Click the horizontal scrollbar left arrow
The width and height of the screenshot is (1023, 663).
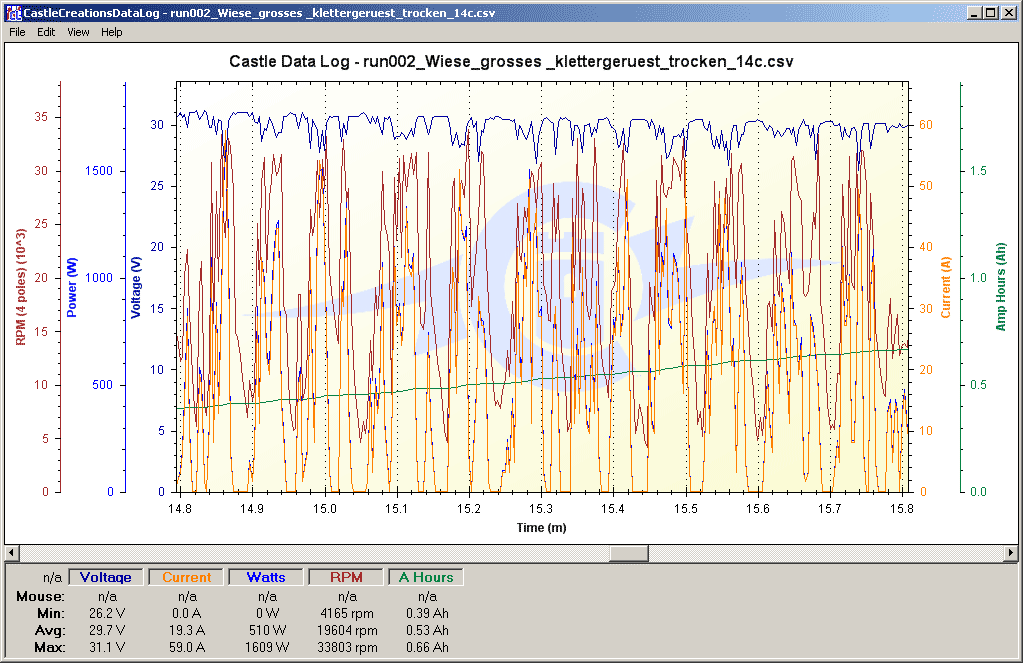[12, 553]
